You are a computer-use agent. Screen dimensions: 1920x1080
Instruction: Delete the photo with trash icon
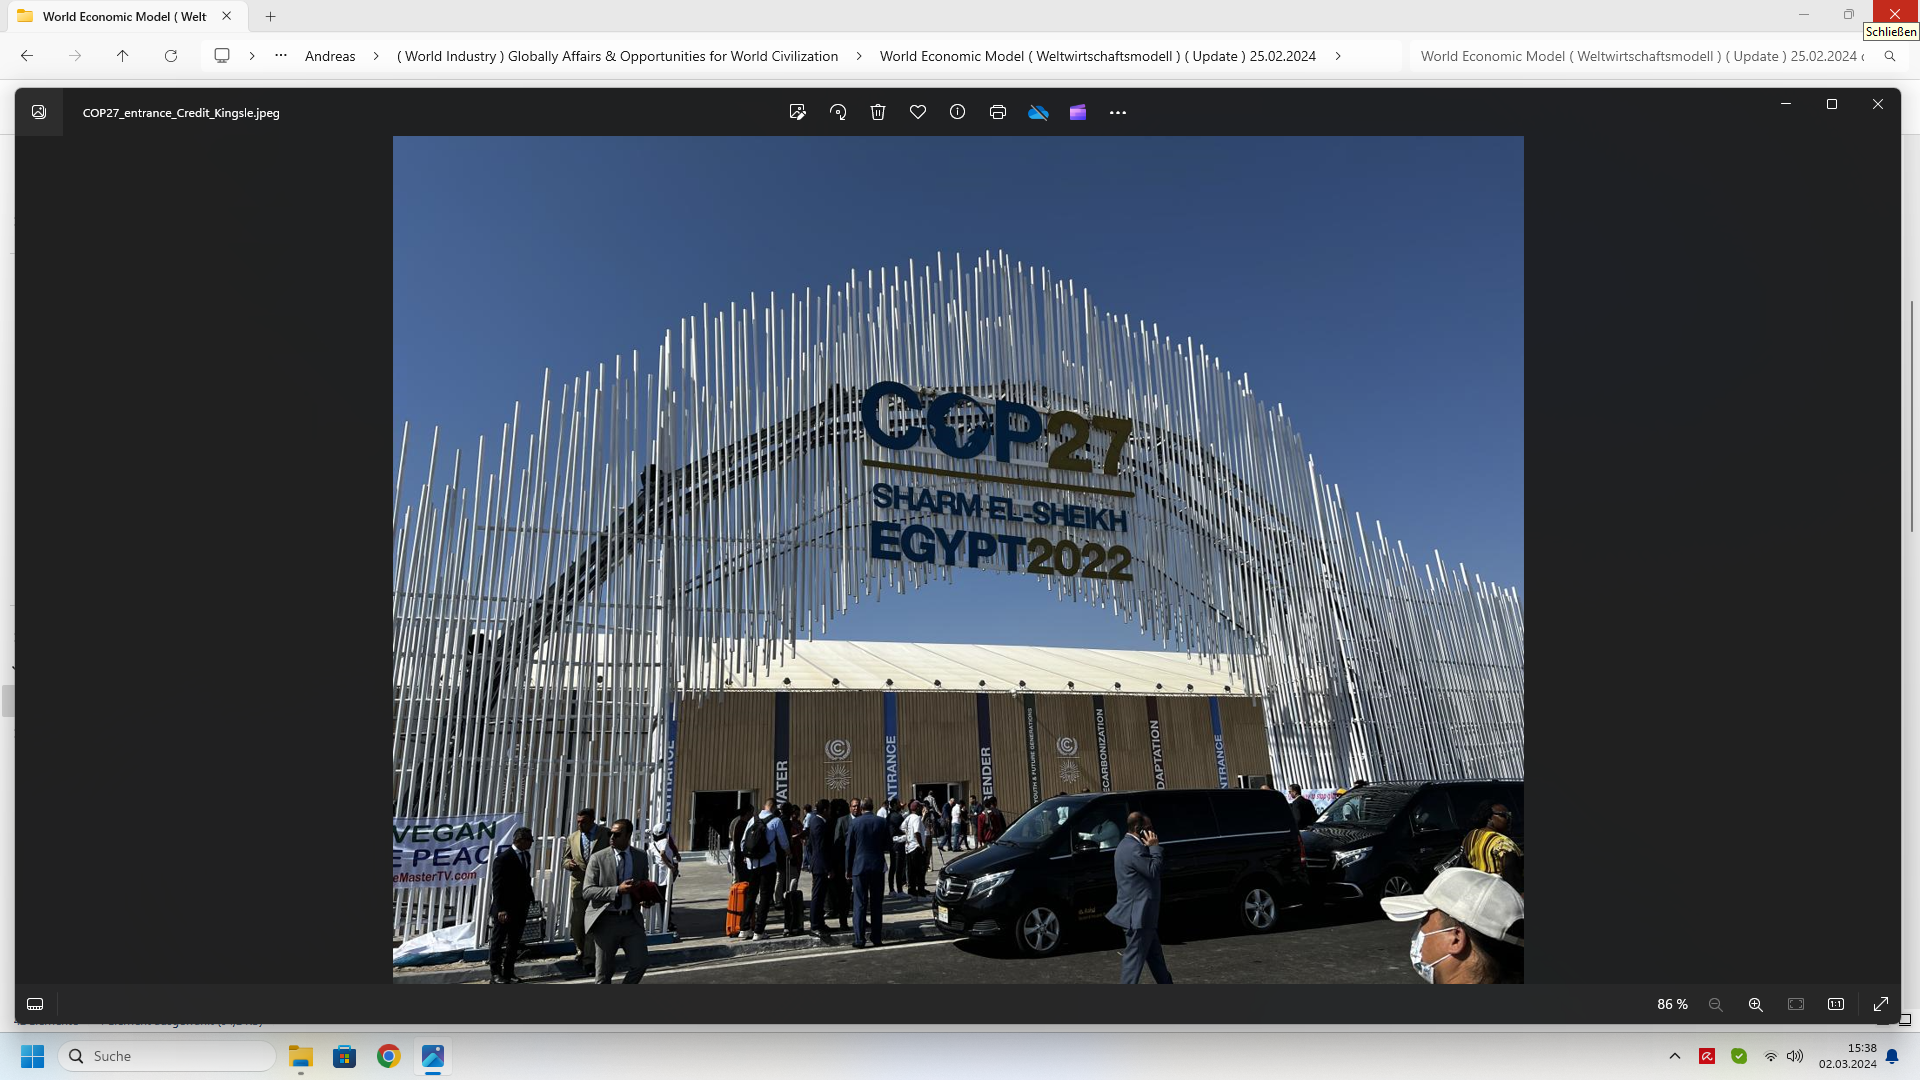pos(878,112)
